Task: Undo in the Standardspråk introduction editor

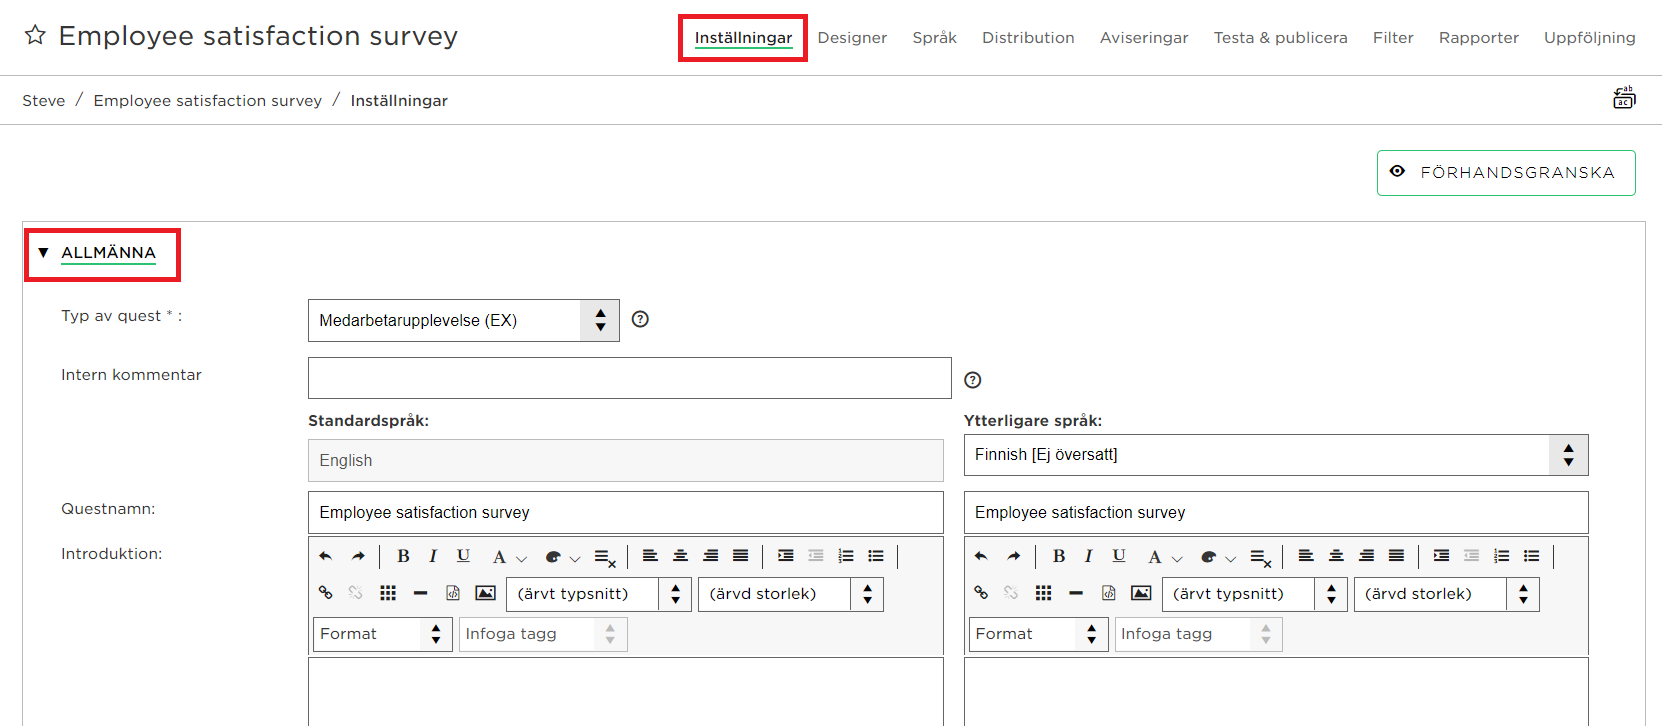Action: [325, 556]
